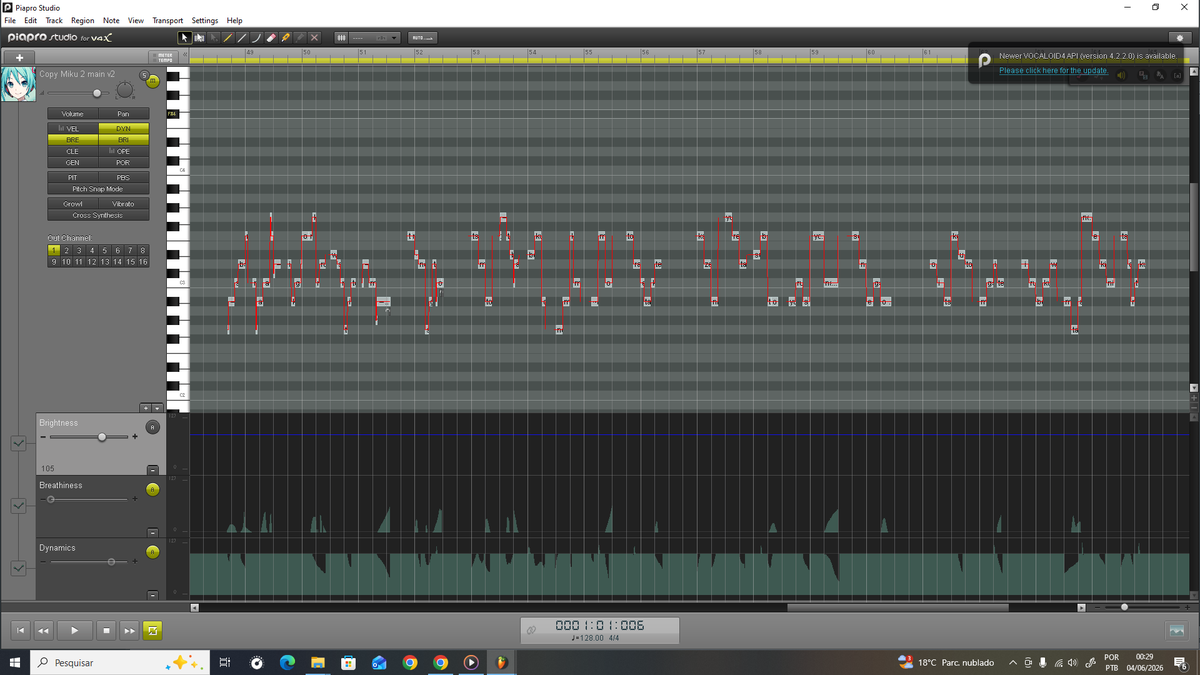Adjust the Brightness slider
1200x675 pixels.
click(x=102, y=437)
